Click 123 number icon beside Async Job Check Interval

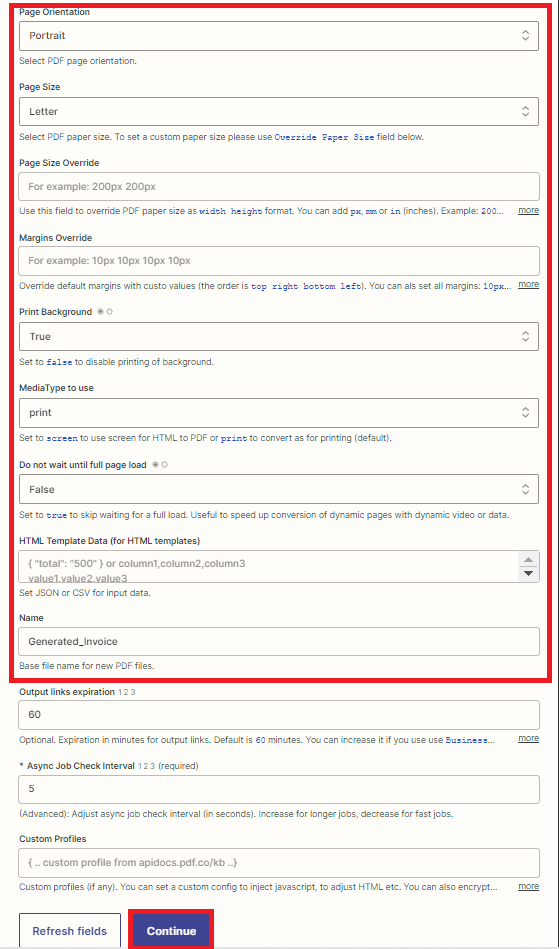click(146, 766)
